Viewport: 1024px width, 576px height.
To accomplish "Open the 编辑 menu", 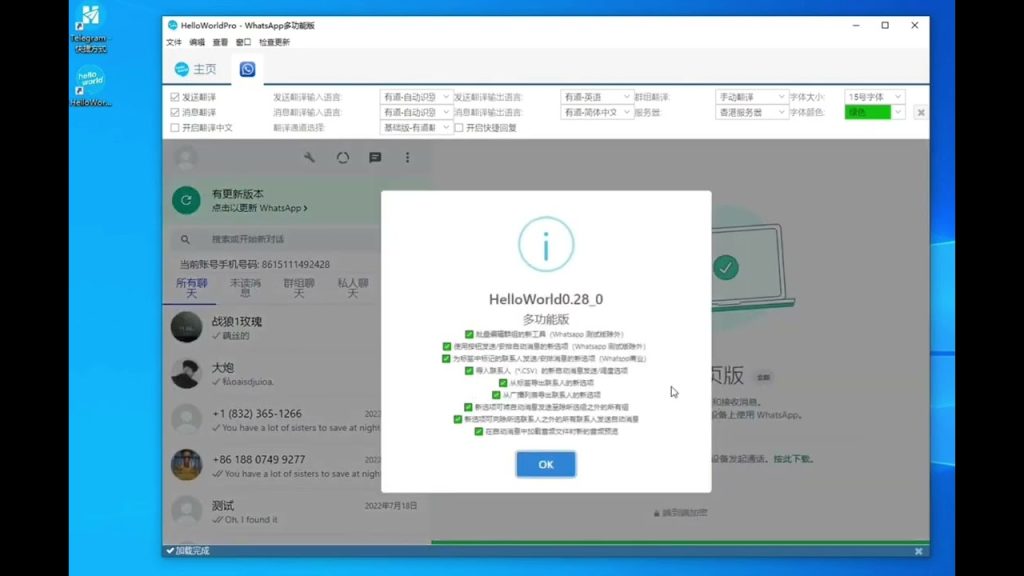I will click(197, 42).
